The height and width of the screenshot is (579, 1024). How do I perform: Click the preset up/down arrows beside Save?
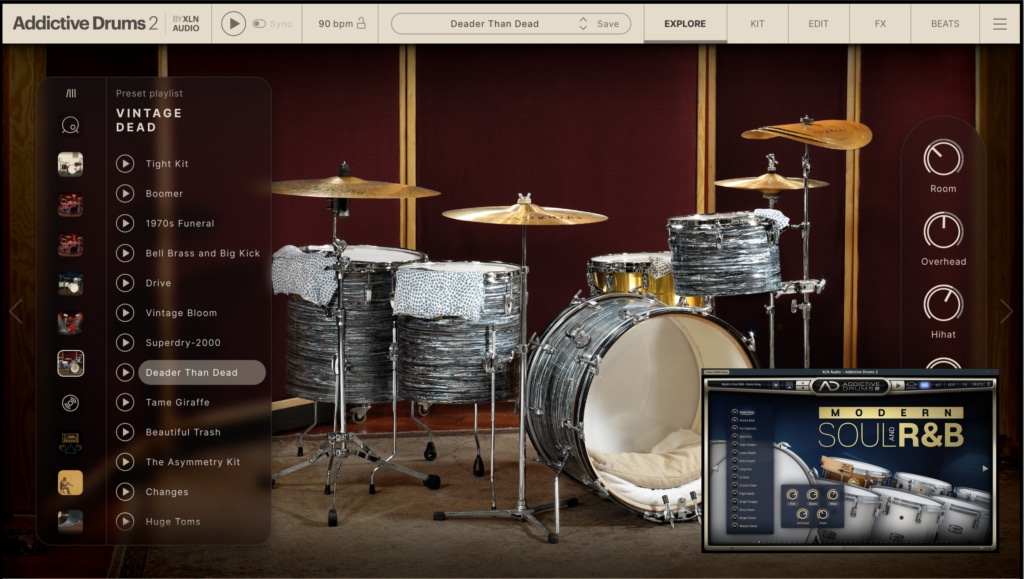pos(583,23)
